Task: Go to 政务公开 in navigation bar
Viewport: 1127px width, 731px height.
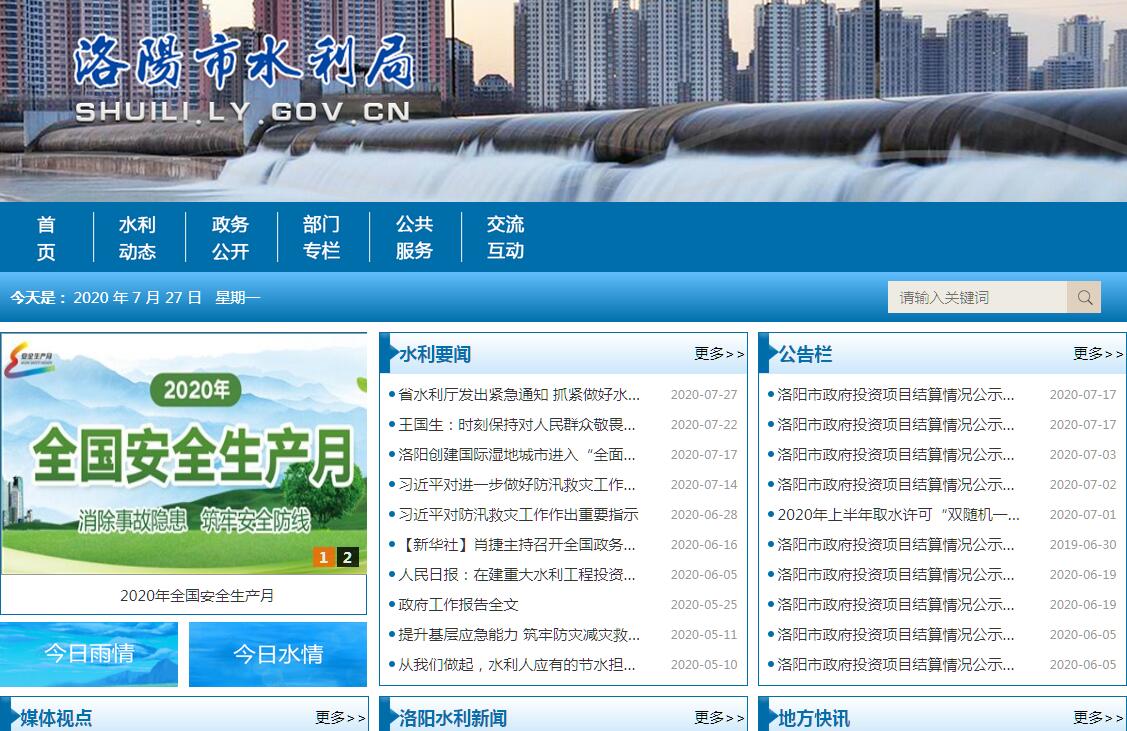Action: coord(230,238)
